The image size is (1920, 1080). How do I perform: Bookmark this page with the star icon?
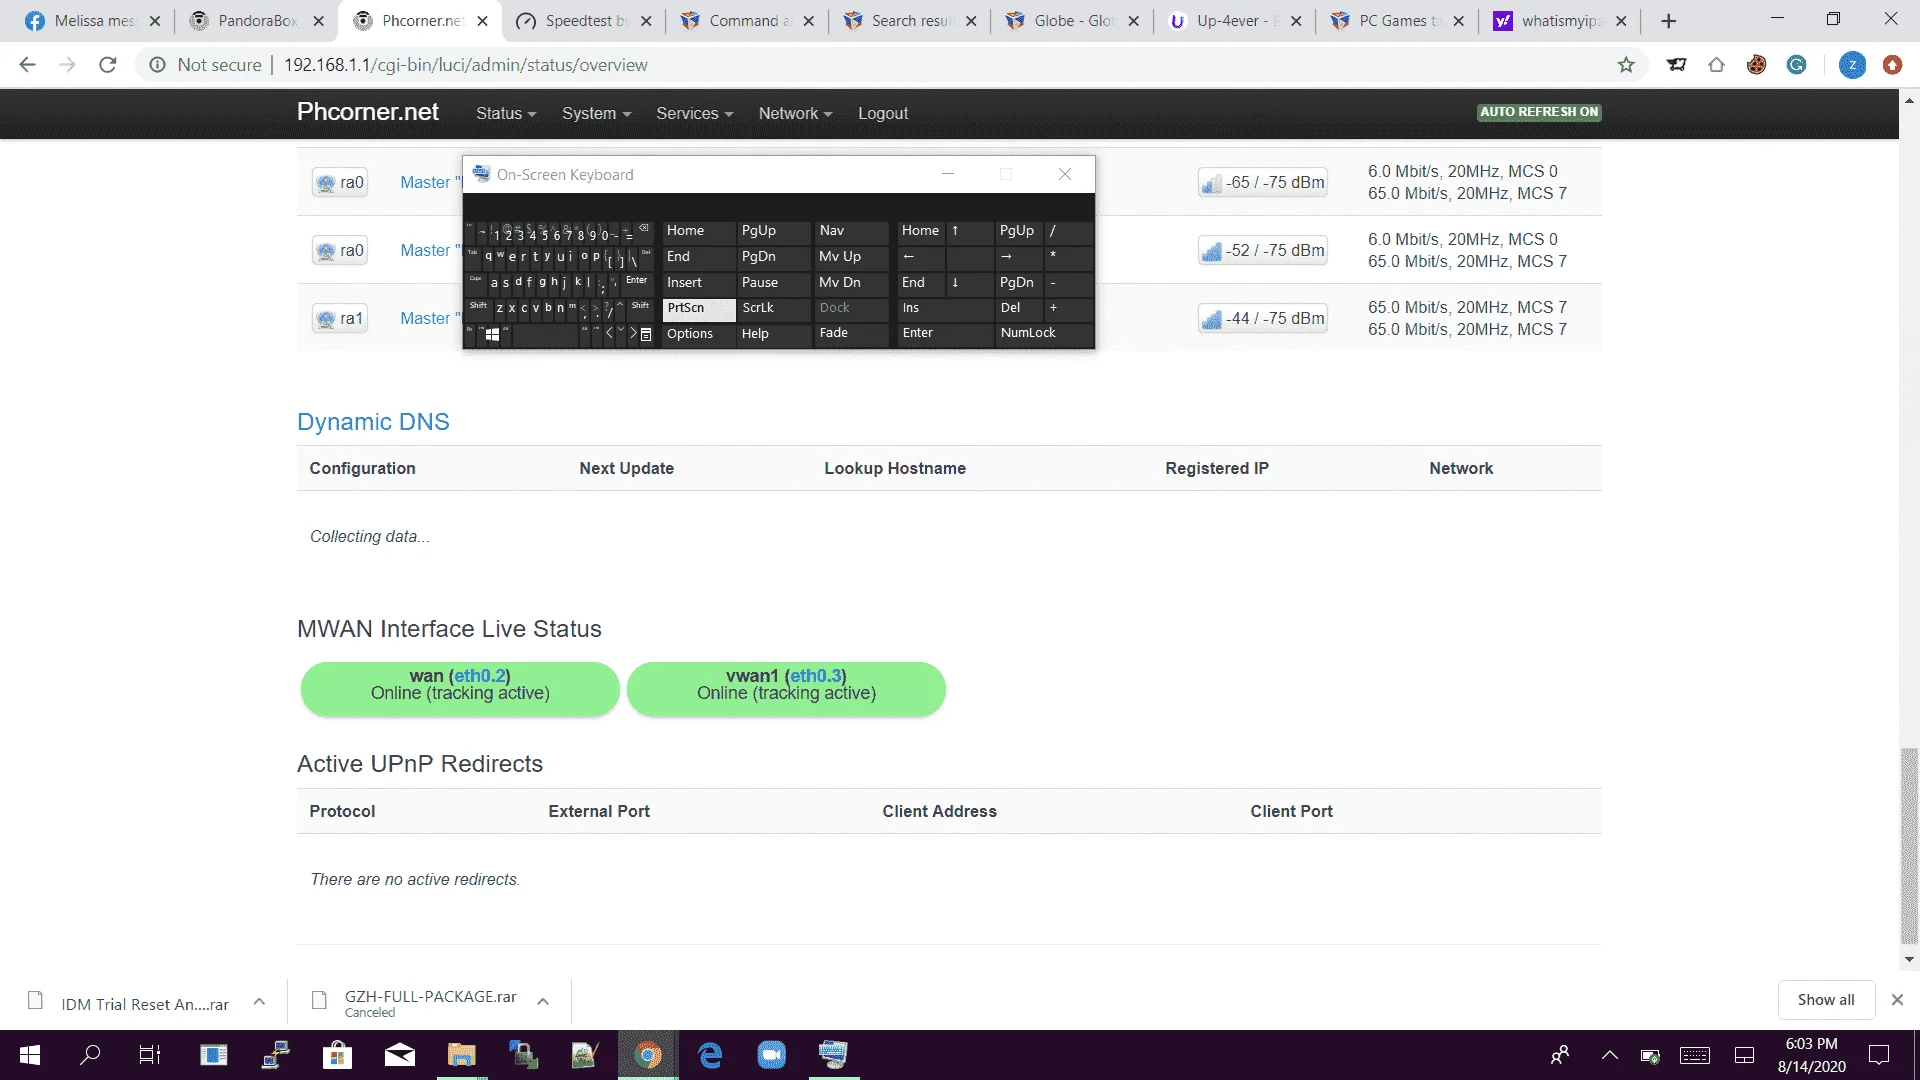click(x=1626, y=65)
